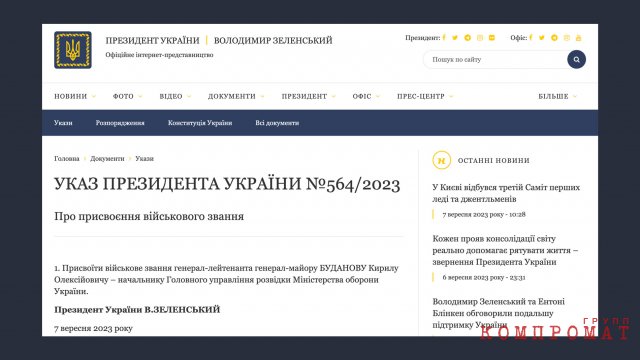Open the President's Facebook icon

(x=444, y=38)
